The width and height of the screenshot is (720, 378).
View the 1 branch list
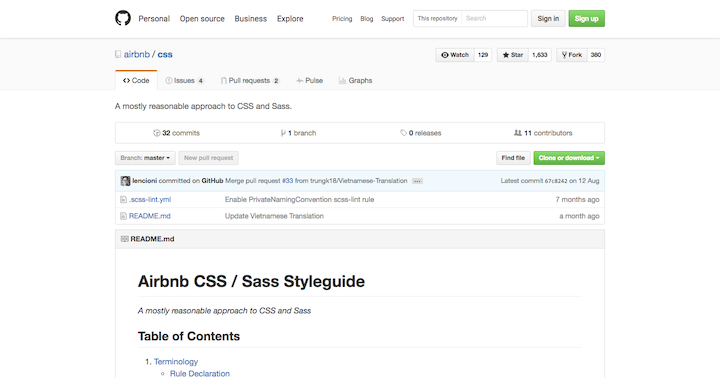point(298,133)
